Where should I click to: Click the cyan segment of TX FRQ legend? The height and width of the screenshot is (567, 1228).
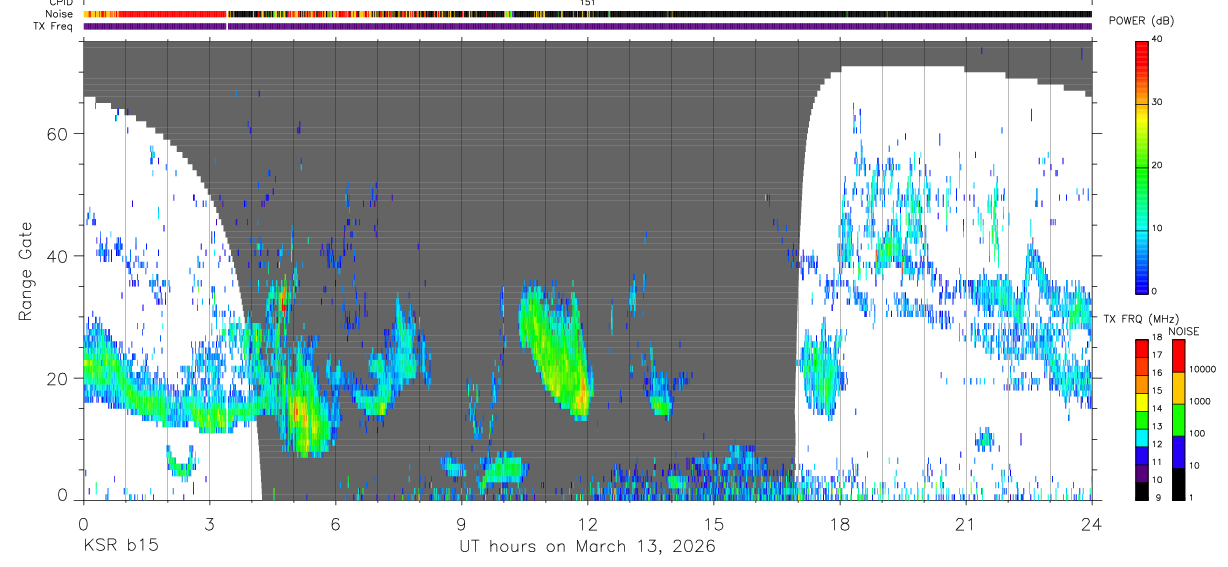1141,438
